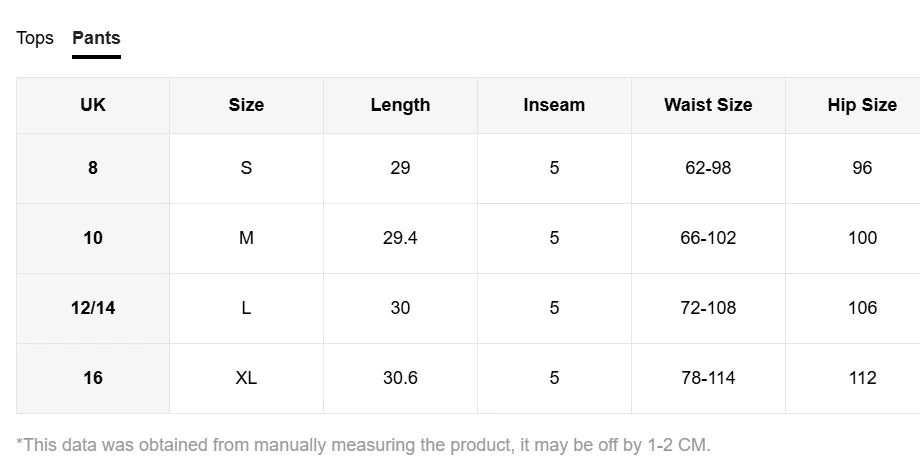
Task: Click the 106 hip size value
Action: [x=862, y=308]
